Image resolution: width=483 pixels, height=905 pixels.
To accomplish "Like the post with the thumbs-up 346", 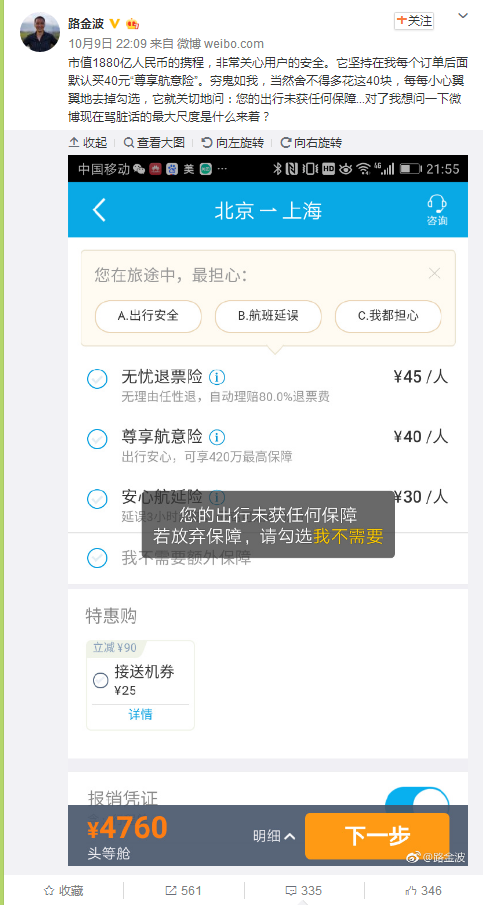I will [x=423, y=890].
